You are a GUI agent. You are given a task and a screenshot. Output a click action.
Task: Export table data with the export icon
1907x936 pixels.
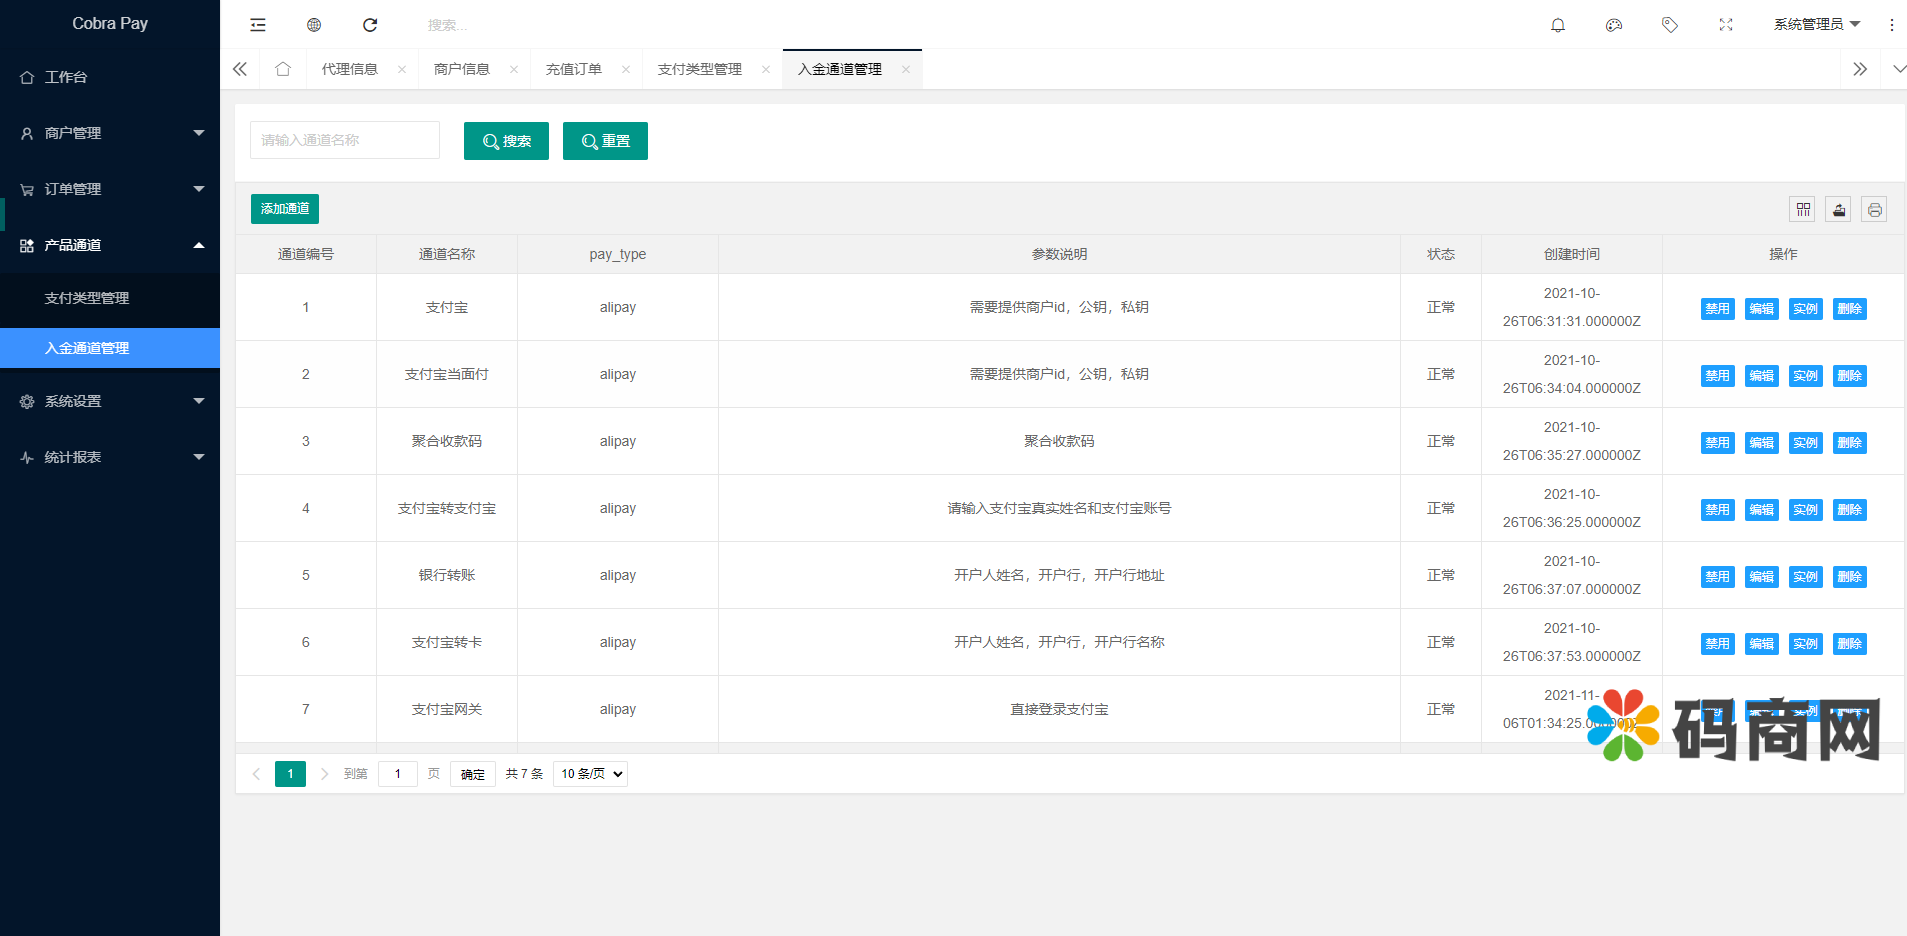(1839, 209)
